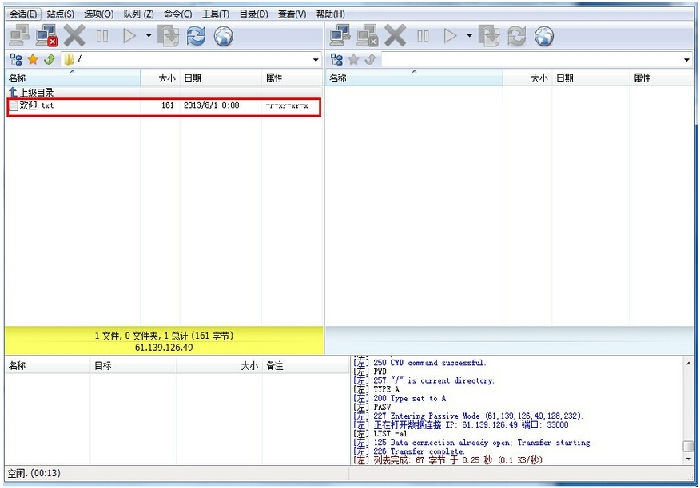The image size is (700, 488).
Task: Sort left pane by 日期 column header
Action: pyautogui.click(x=220, y=78)
